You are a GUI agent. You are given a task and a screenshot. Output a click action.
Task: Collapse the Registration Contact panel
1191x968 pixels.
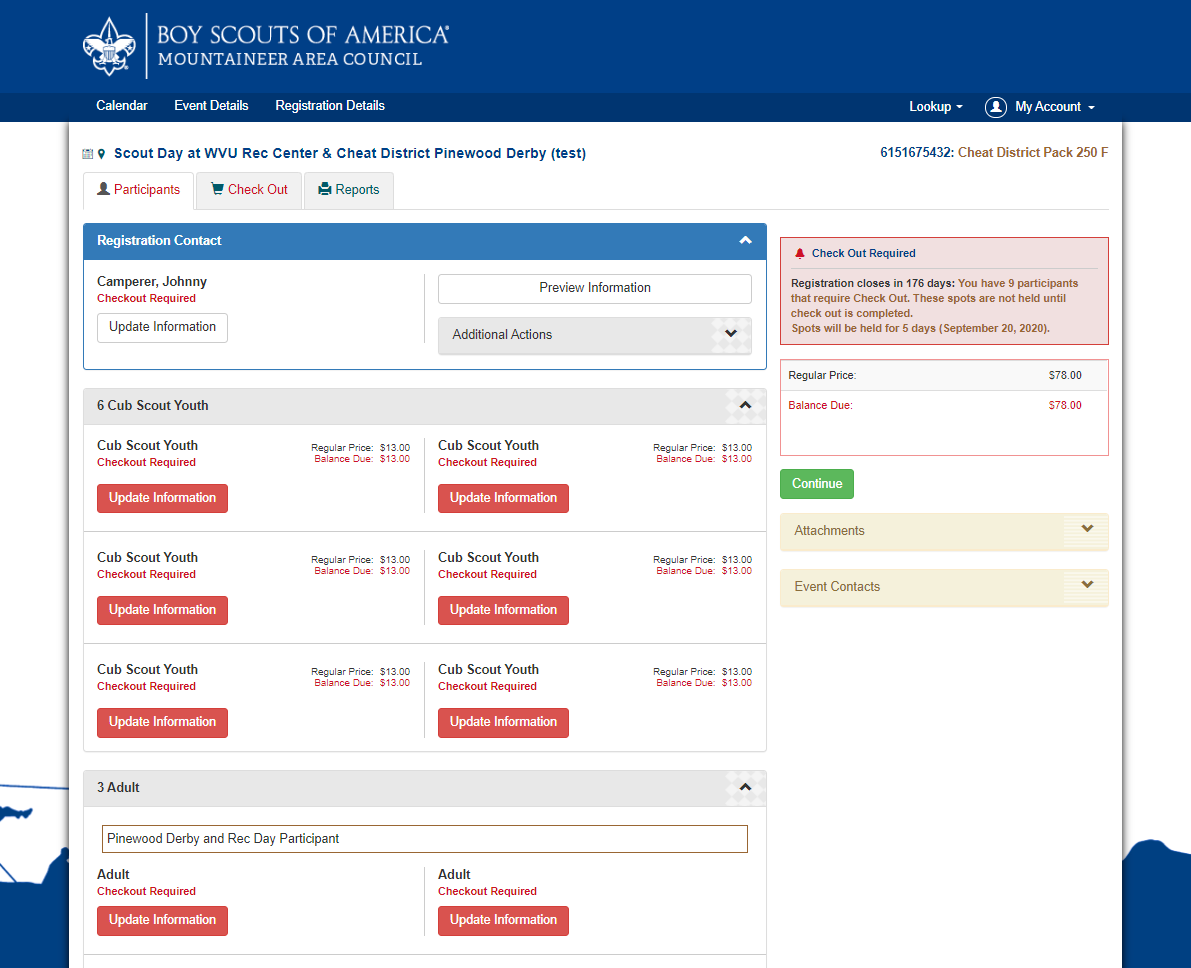point(745,241)
